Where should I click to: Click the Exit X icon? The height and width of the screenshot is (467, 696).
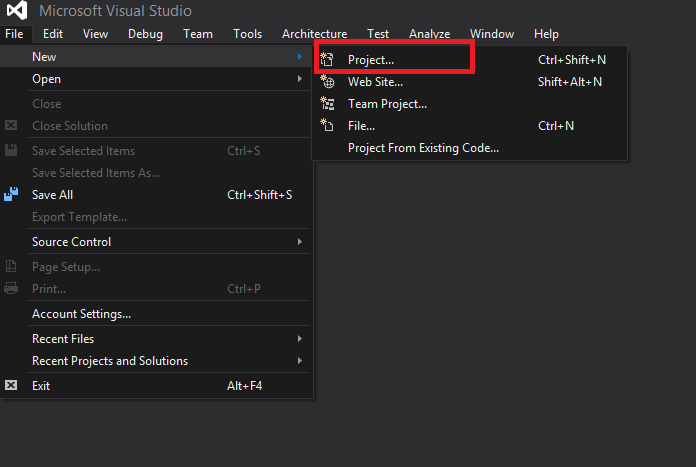11,385
